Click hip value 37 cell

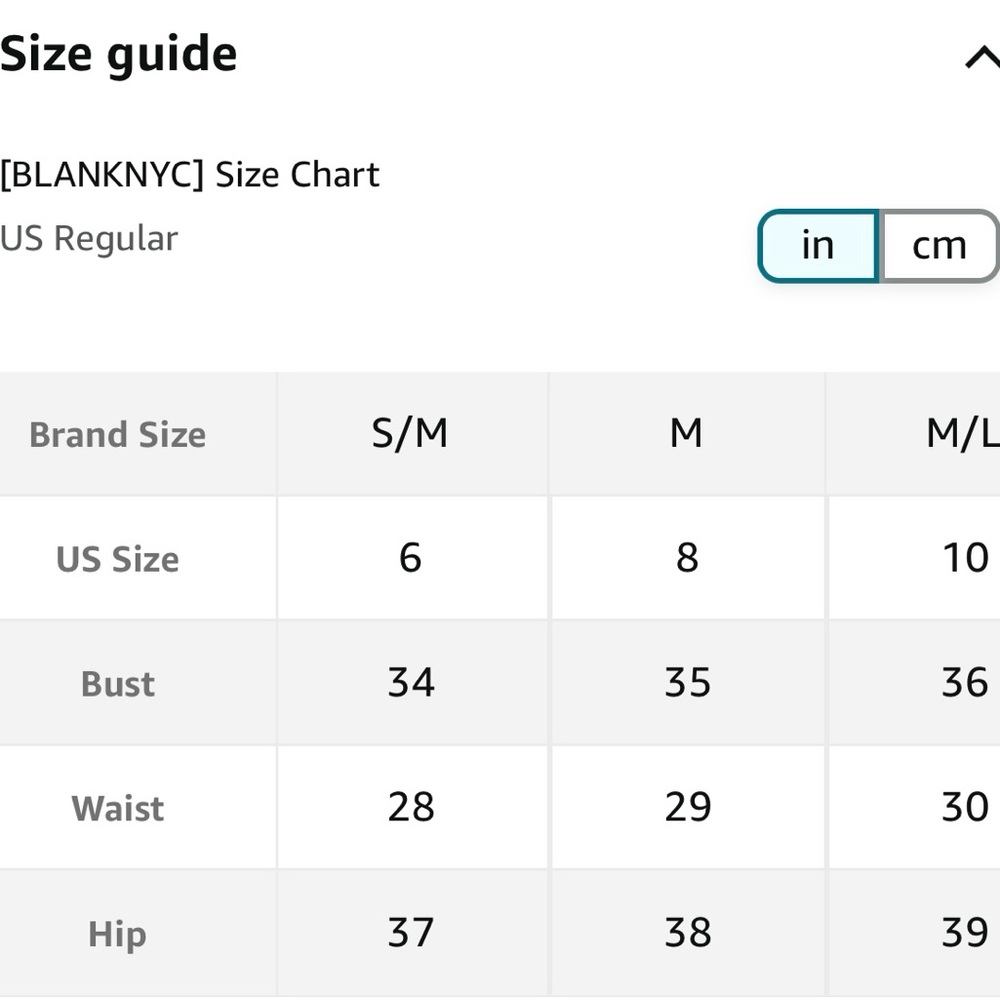coord(411,932)
